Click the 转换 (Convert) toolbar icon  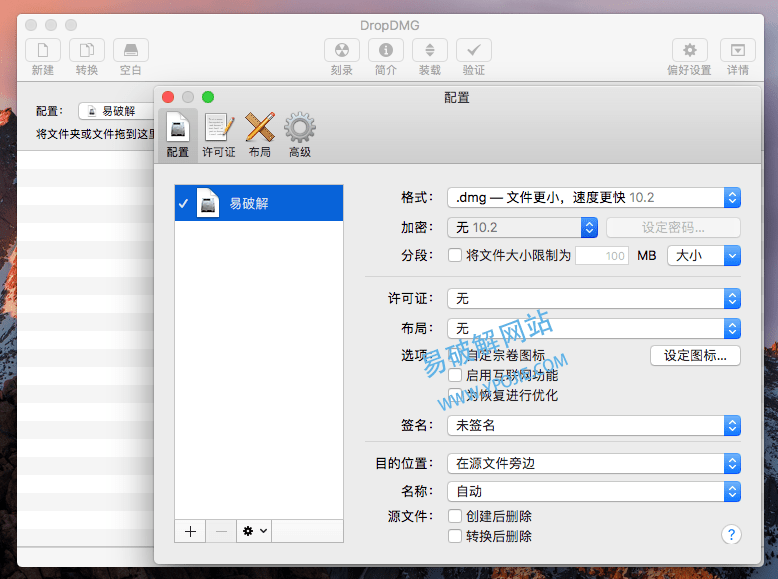click(87, 51)
